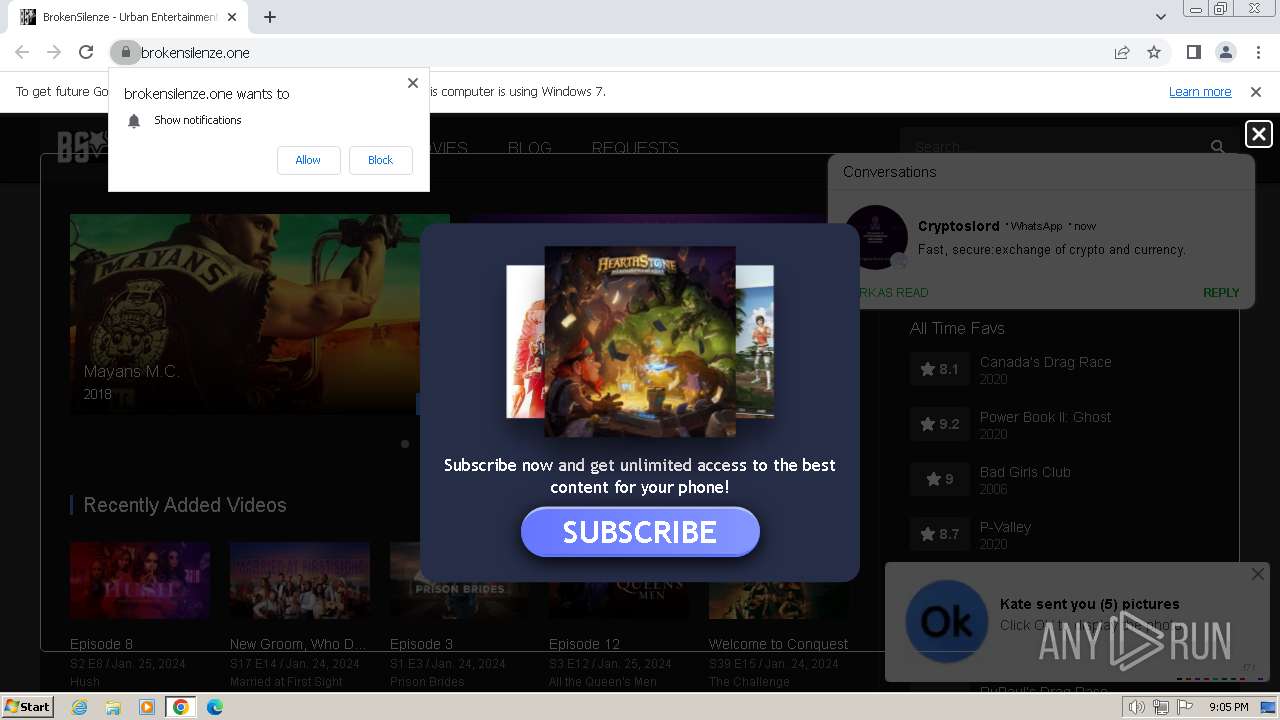Viewport: 1280px width, 720px height.
Task: Expand the tab search chevron
Action: click(1160, 17)
